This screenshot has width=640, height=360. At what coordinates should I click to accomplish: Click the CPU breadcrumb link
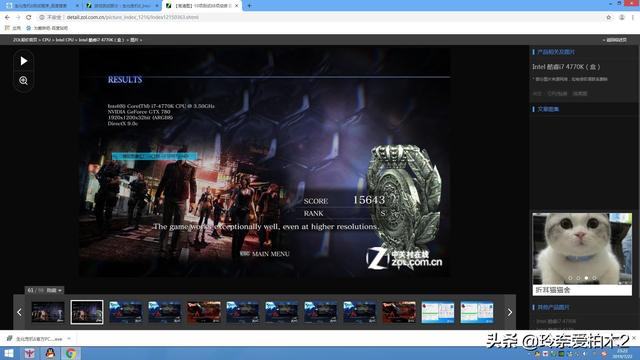[46, 40]
